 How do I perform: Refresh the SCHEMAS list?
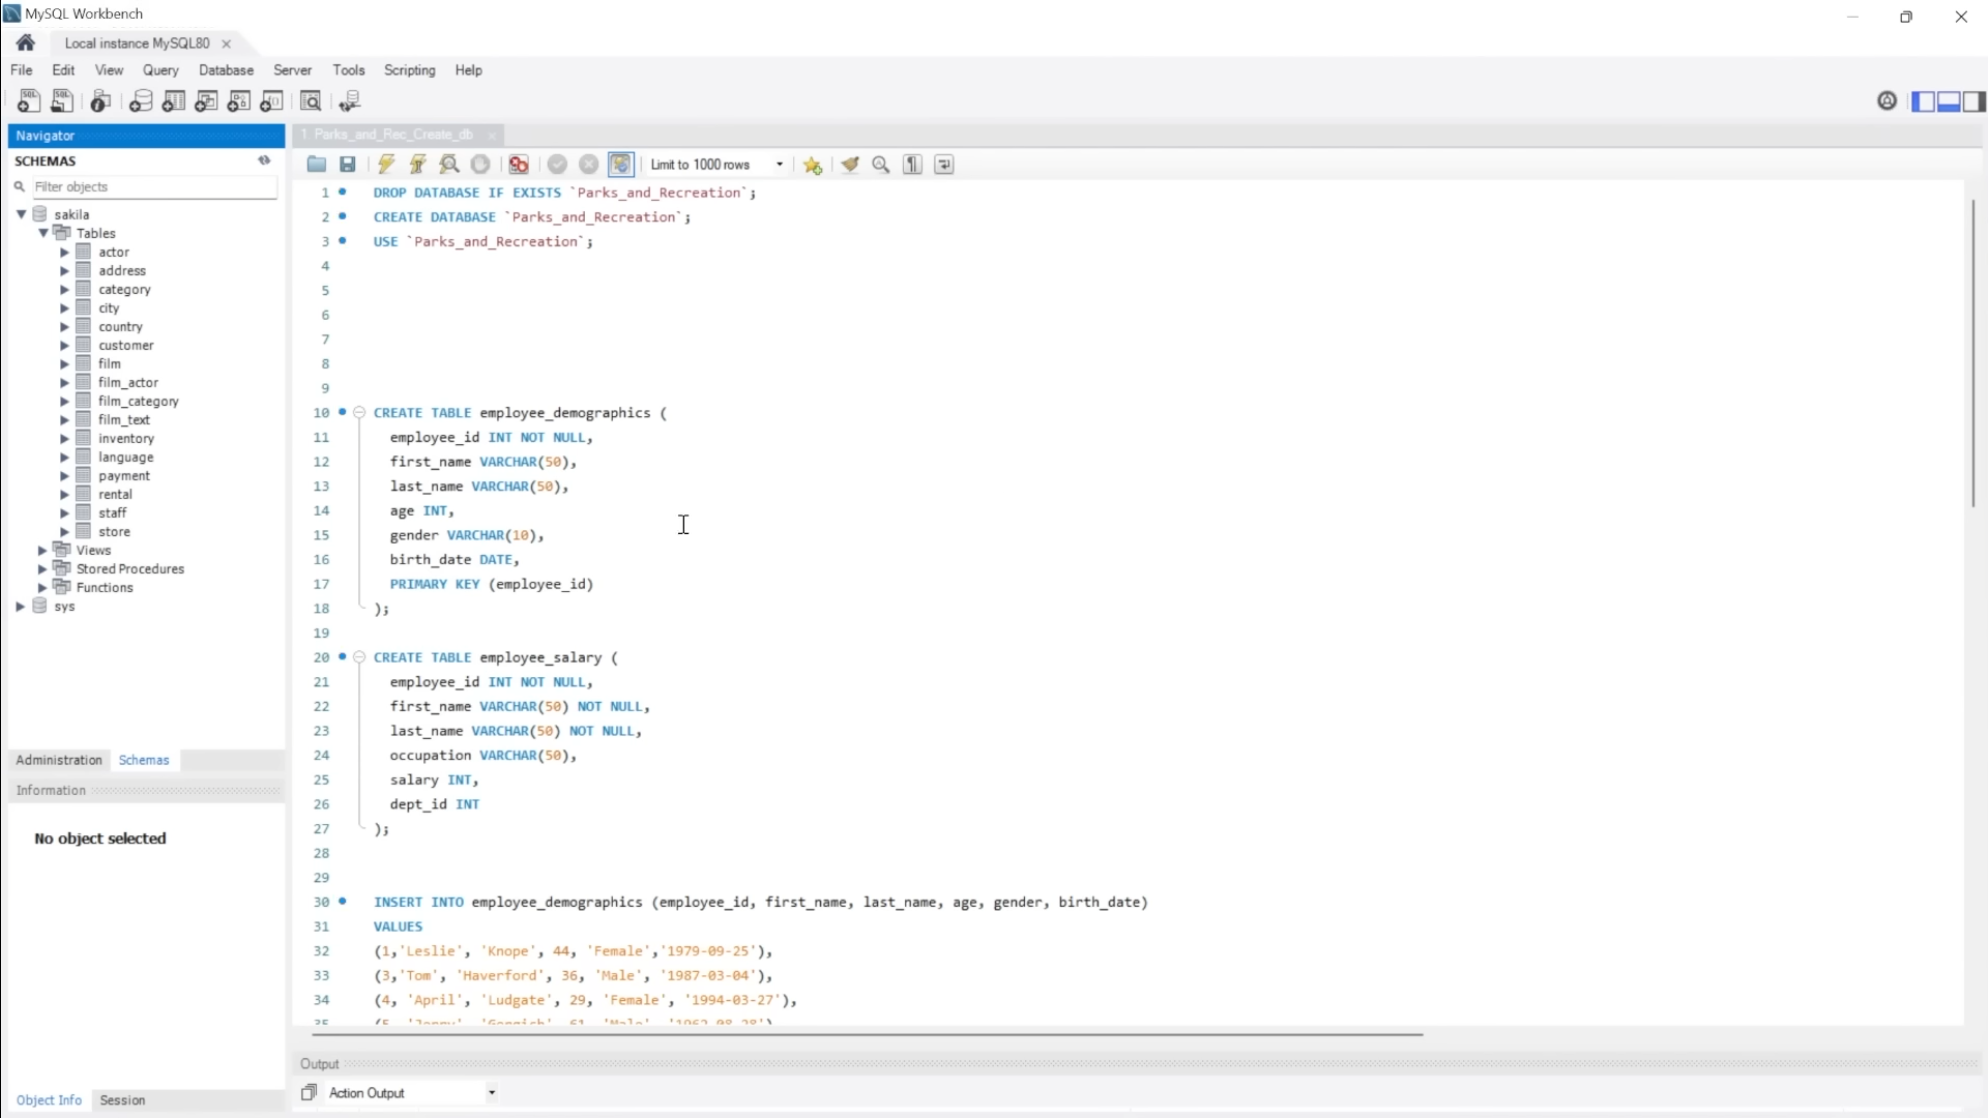click(264, 160)
